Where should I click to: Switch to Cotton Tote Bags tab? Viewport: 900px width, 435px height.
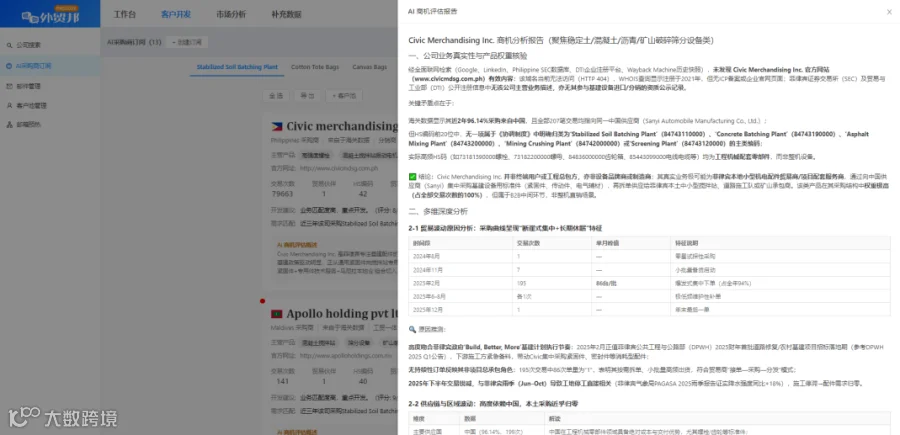[315, 67]
